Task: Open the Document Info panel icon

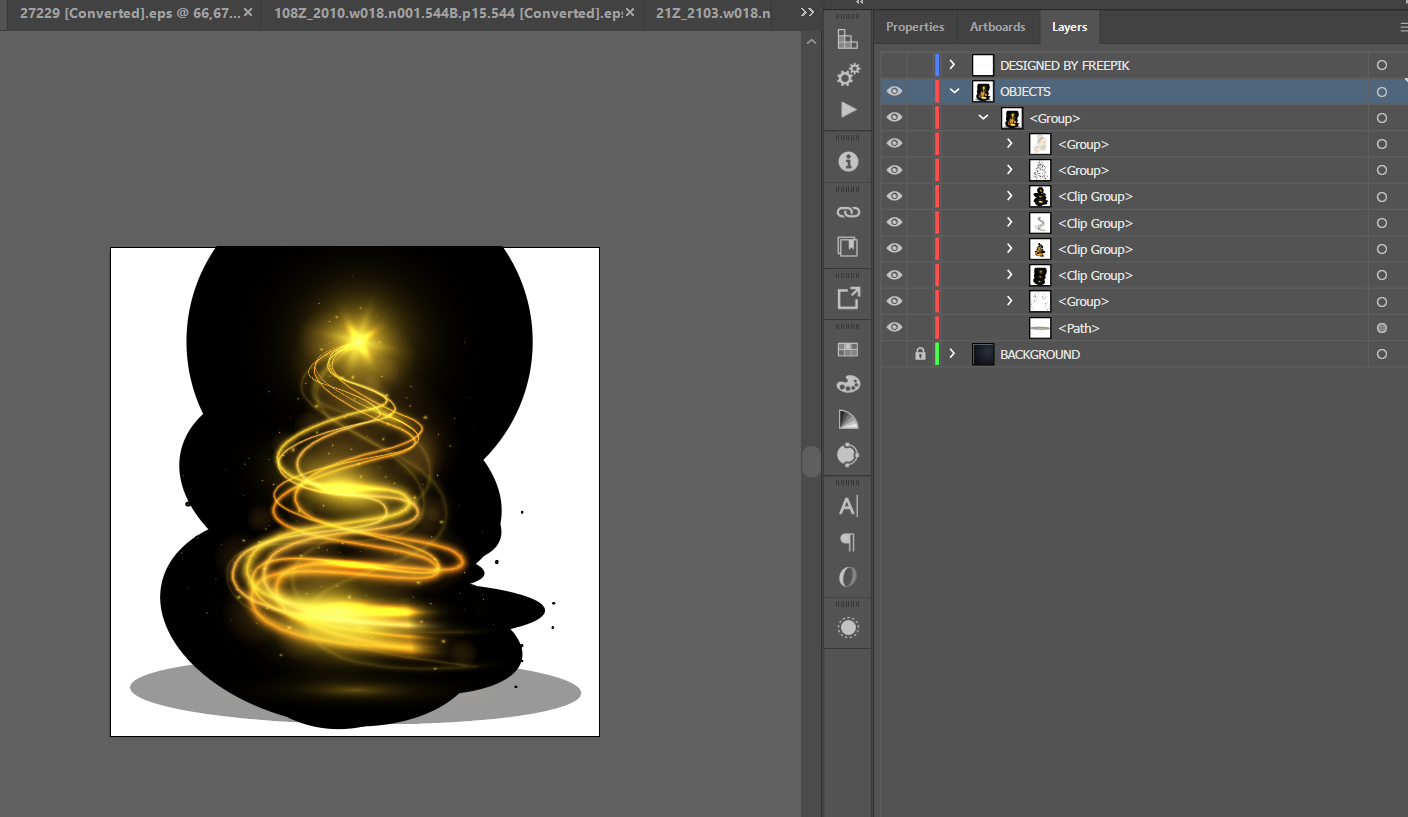Action: 848,161
